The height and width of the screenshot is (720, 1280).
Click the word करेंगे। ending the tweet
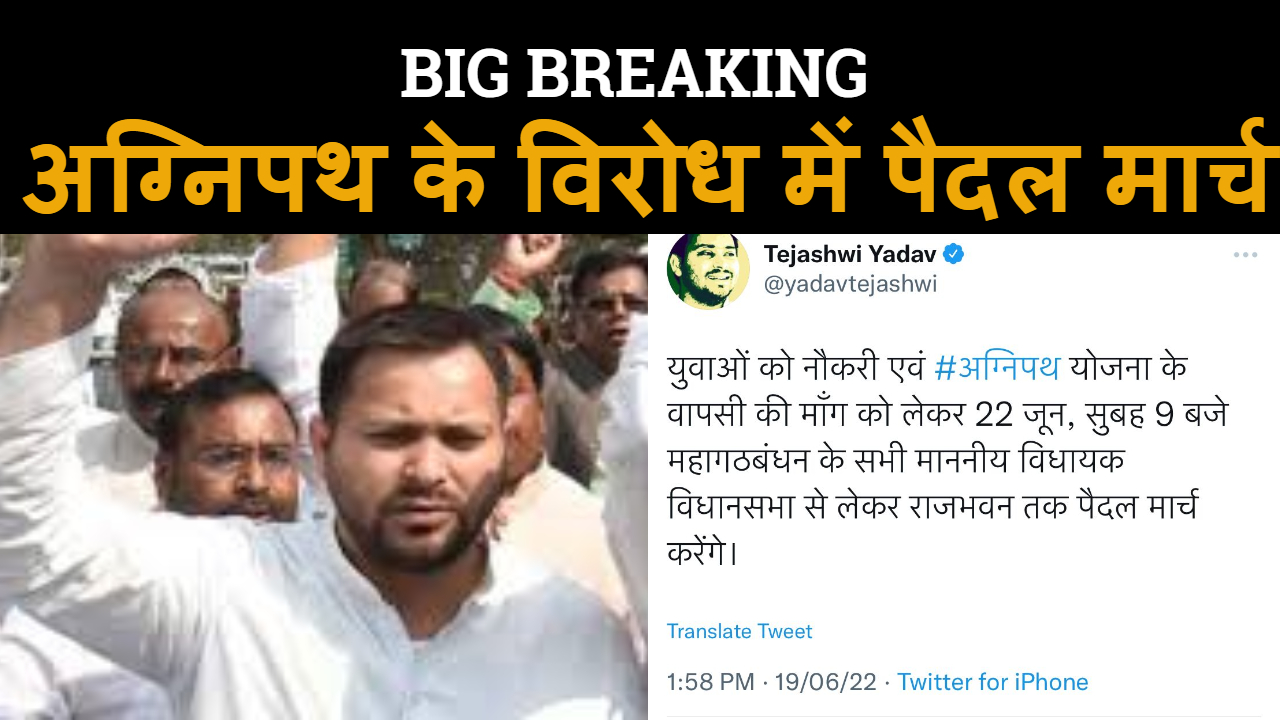pyautogui.click(x=702, y=553)
